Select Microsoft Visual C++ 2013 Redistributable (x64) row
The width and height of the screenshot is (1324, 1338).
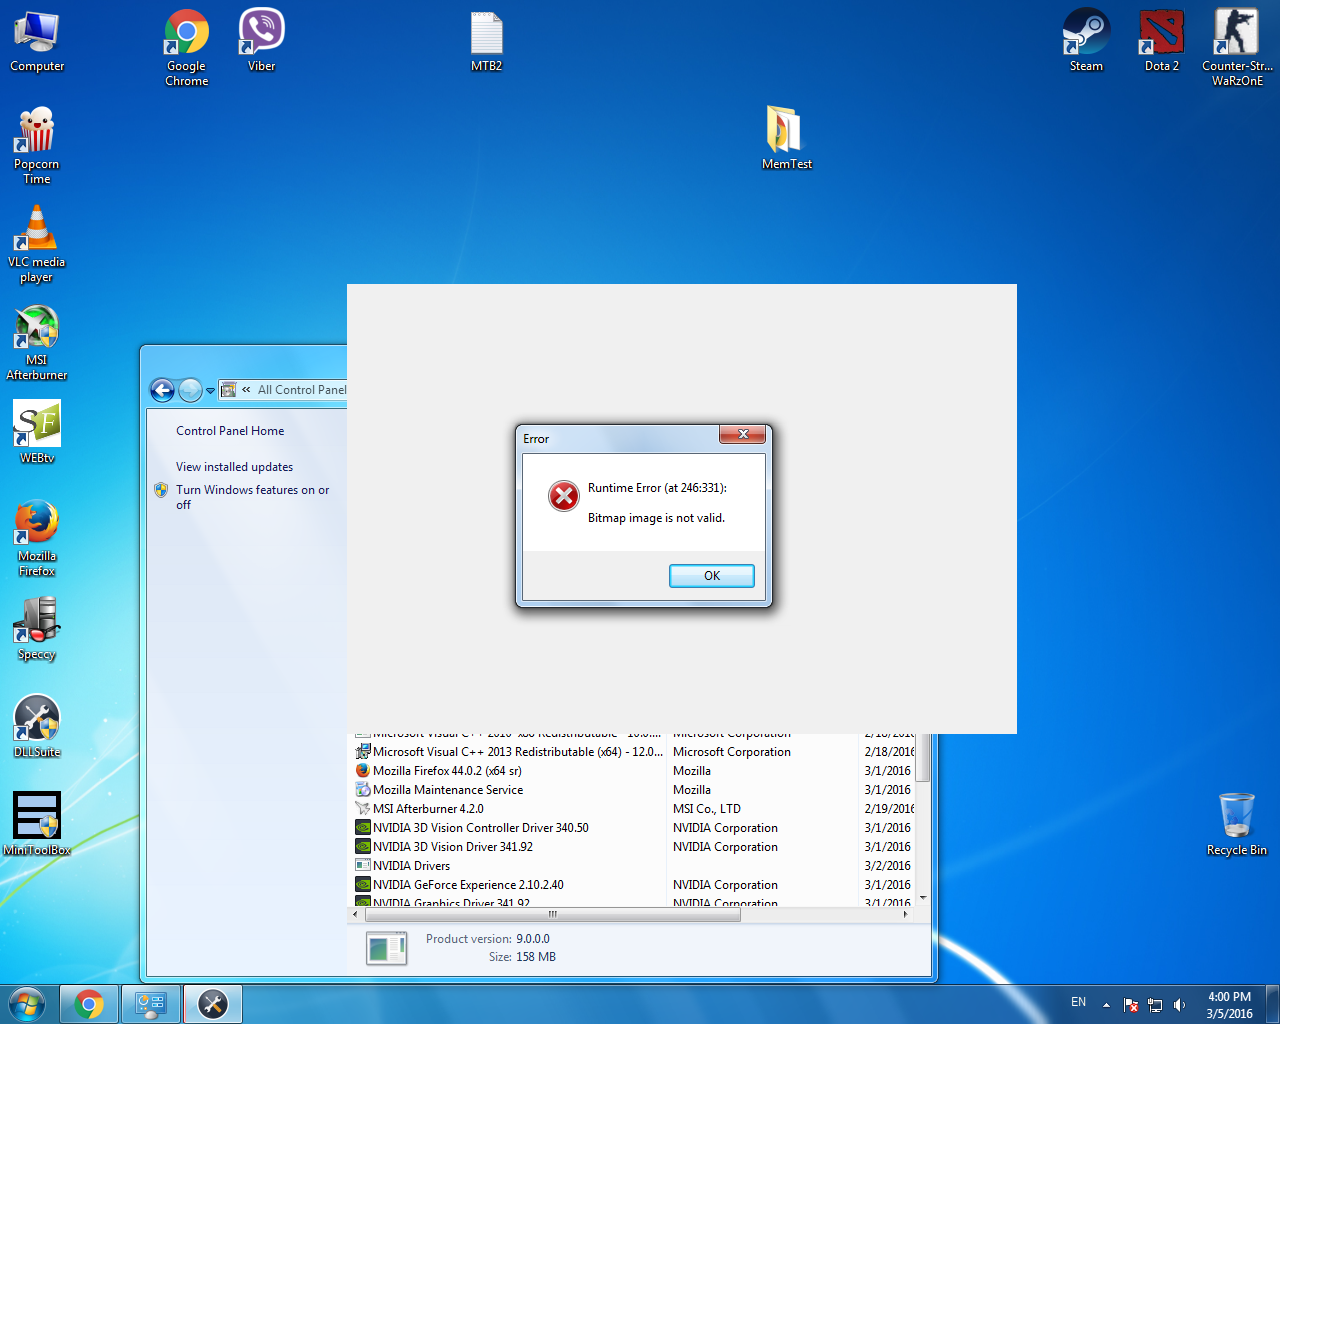coord(634,752)
